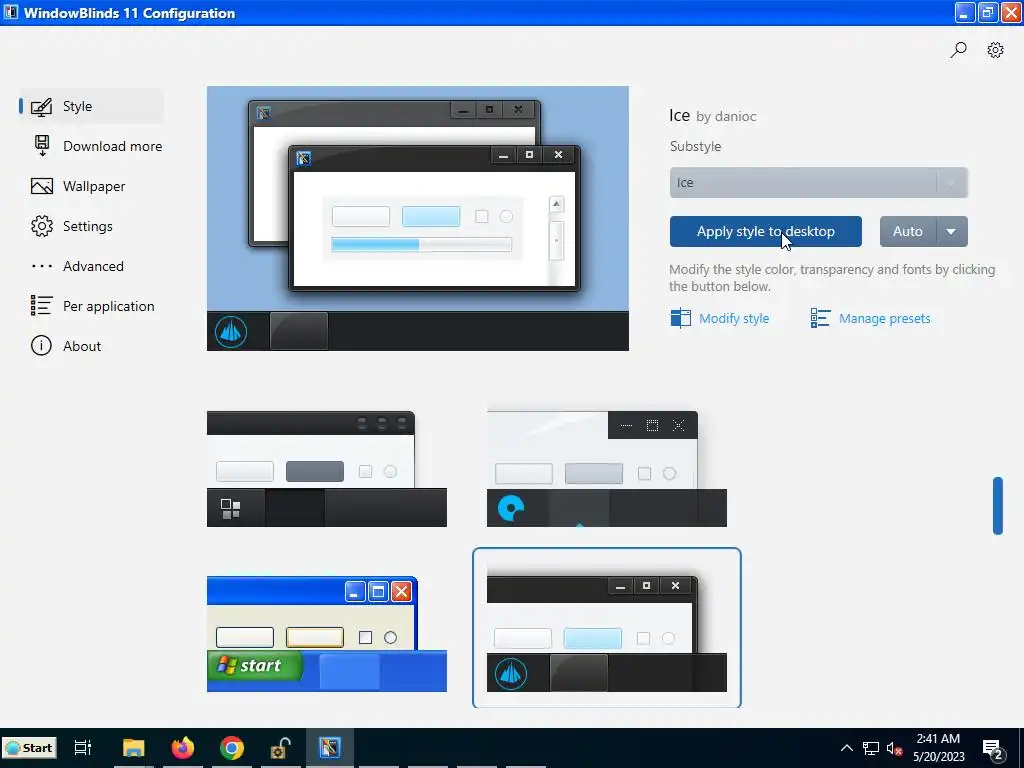The image size is (1024, 768).
Task: Click the Auto button
Action: tap(908, 231)
